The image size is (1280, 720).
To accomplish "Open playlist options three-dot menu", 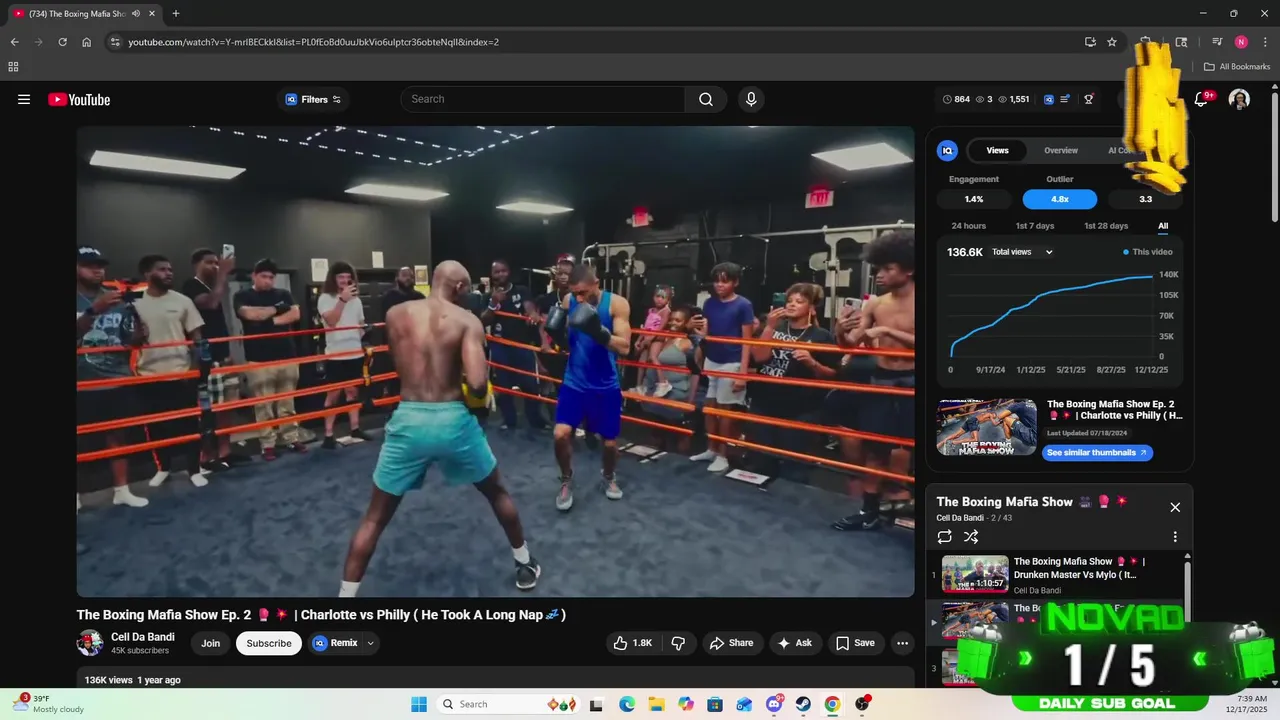I will coord(1175,537).
